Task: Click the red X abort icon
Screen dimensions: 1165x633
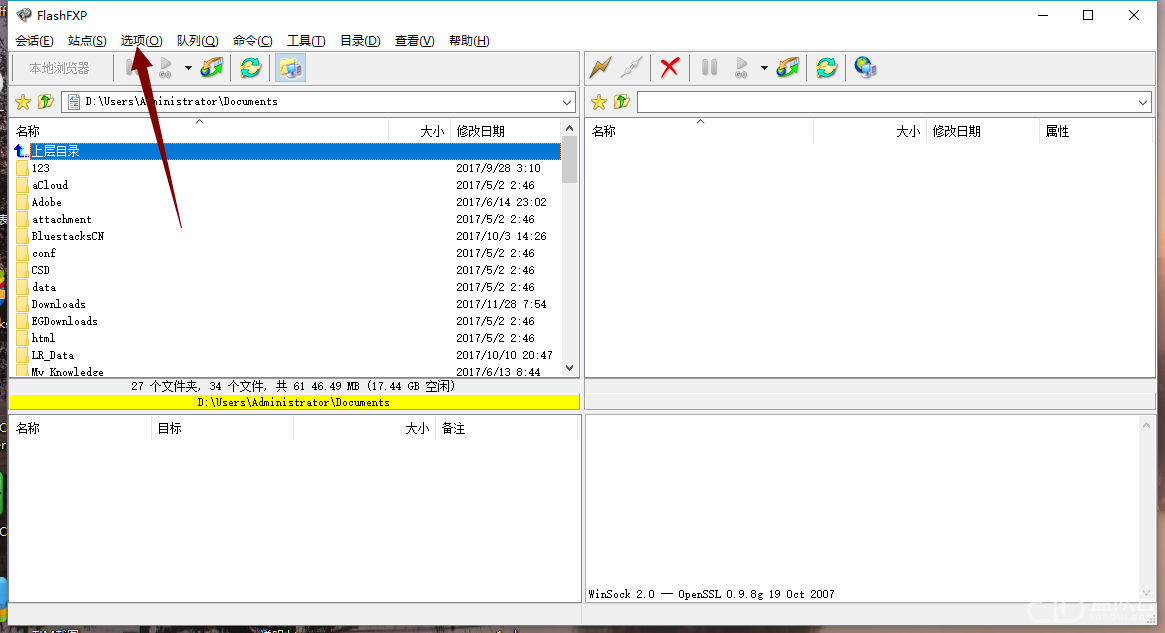Action: tap(670, 68)
